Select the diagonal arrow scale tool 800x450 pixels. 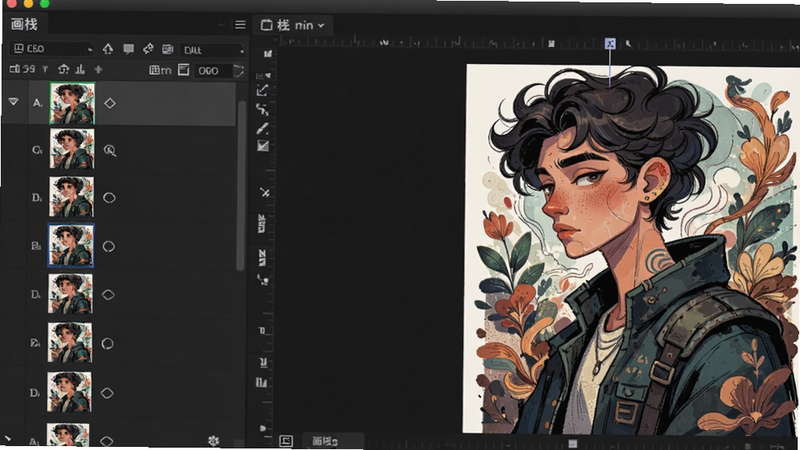tap(263, 90)
